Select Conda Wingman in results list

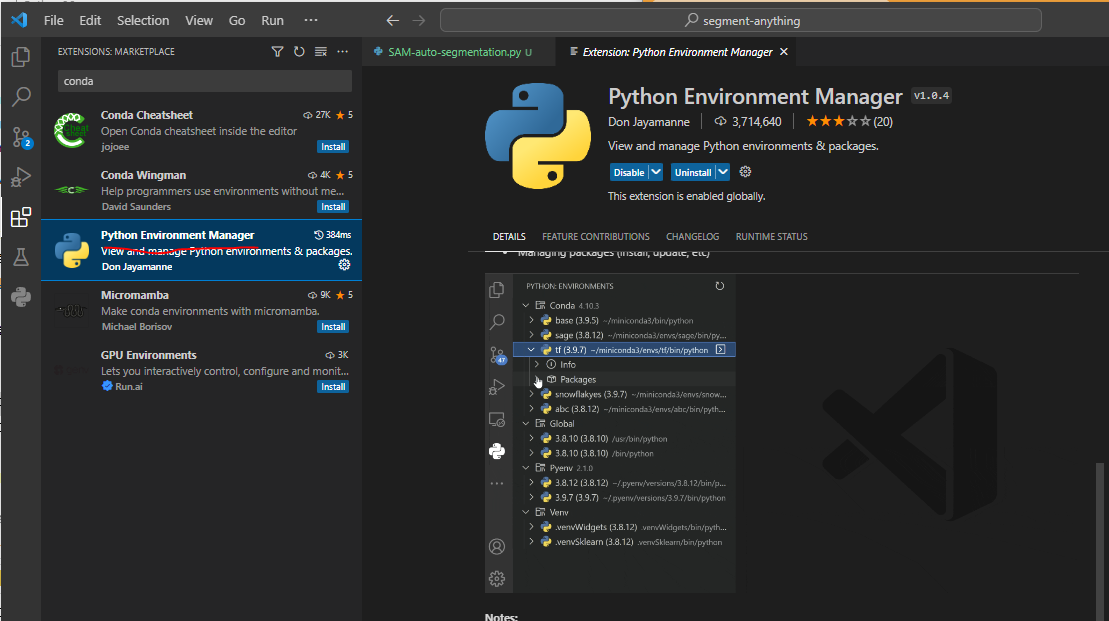pyautogui.click(x=202, y=191)
